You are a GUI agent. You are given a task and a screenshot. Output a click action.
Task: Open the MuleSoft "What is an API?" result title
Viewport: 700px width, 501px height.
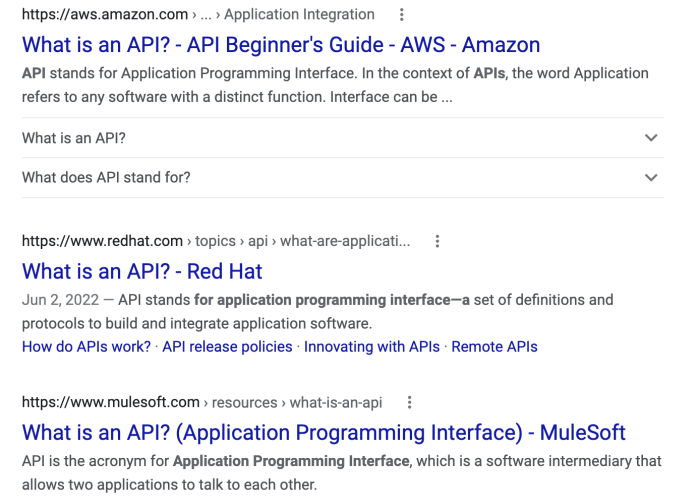coord(324,433)
